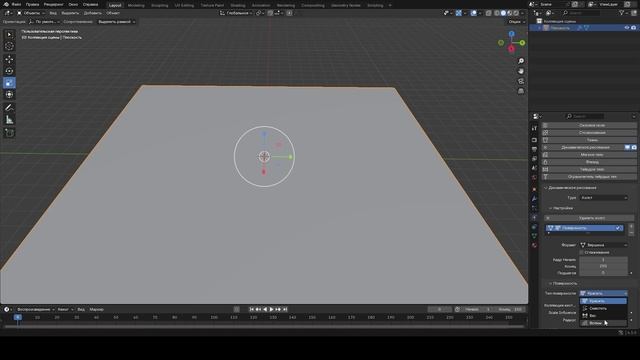Screen dimensions: 640x360
Task: Click the Твёрдое тело physics button
Action: coord(589,169)
